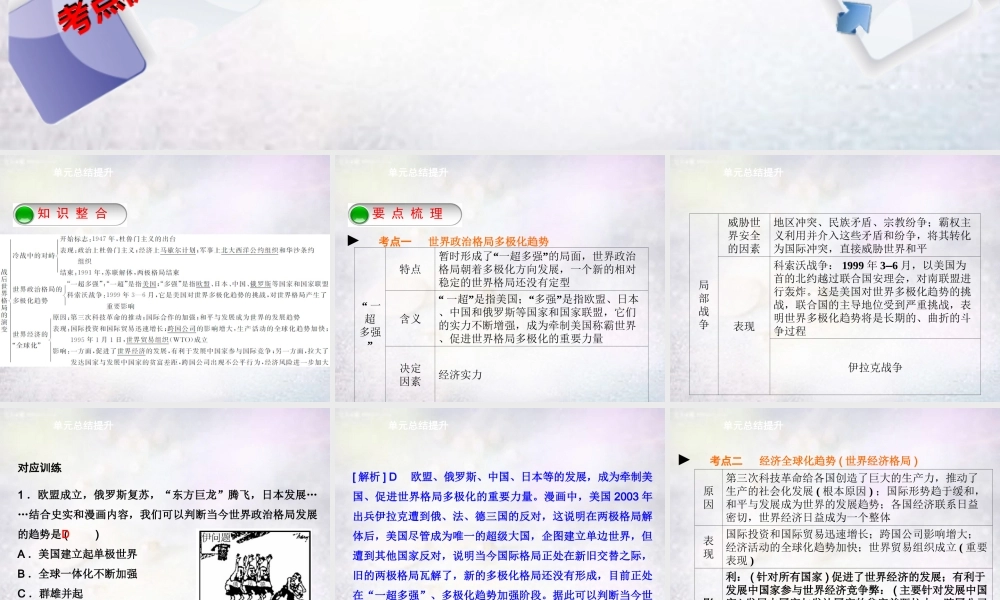Viewport: 1000px width, 600px height.
Task: Click the black triangle marker before 考点一
Action: coord(353,240)
